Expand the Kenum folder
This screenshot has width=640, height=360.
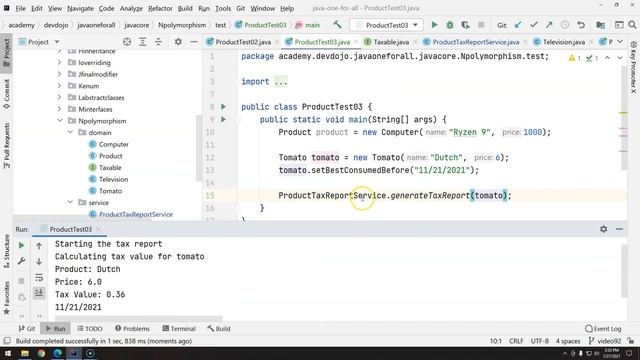click(x=60, y=86)
